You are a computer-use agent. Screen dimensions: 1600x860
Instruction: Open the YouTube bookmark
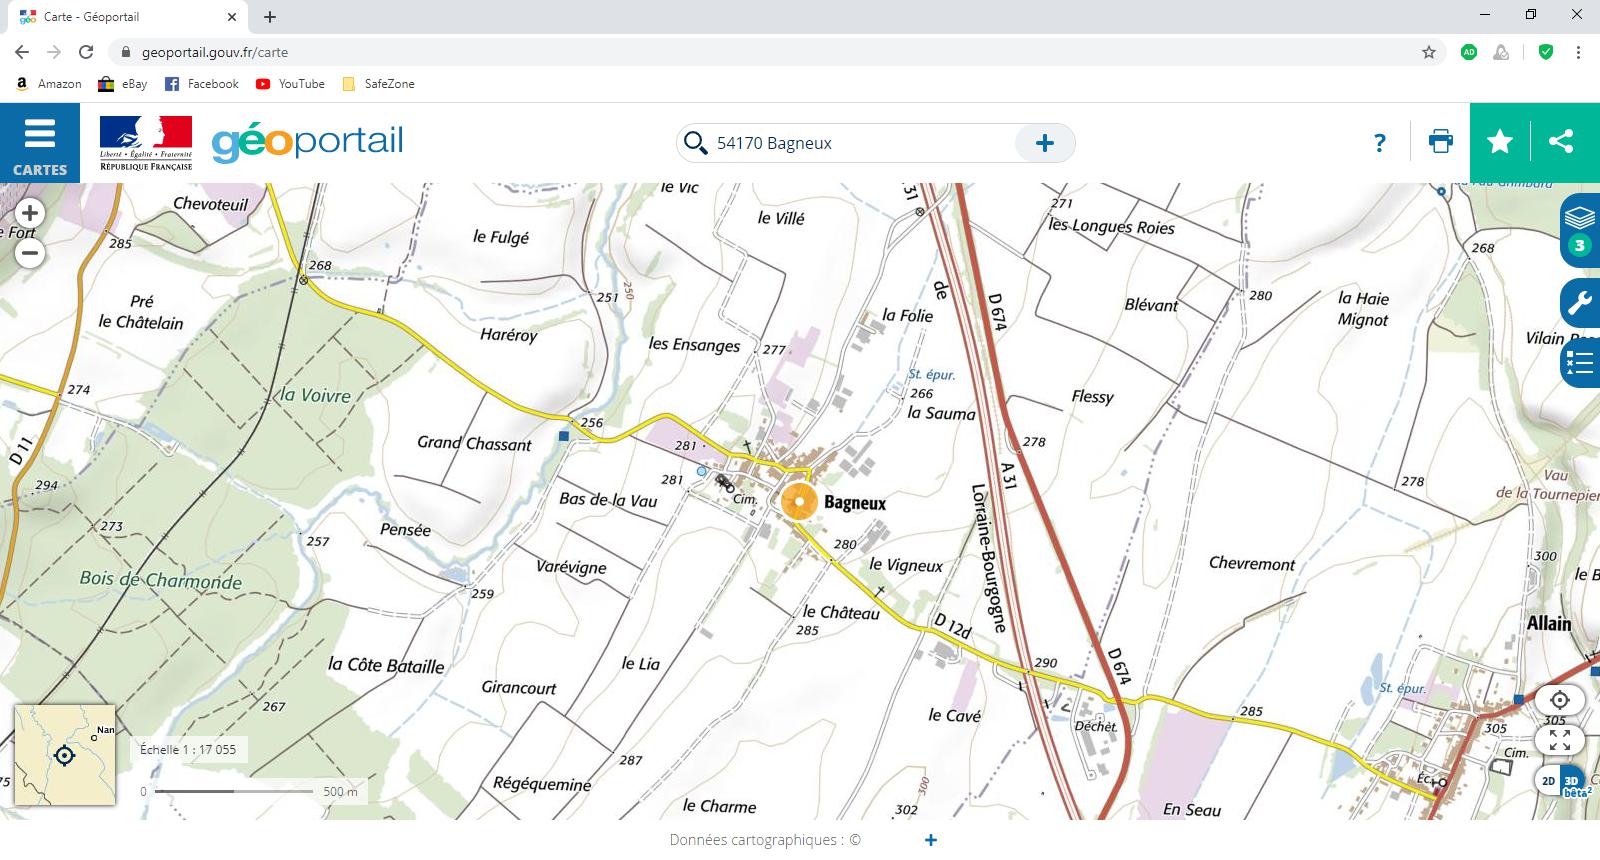tap(290, 84)
